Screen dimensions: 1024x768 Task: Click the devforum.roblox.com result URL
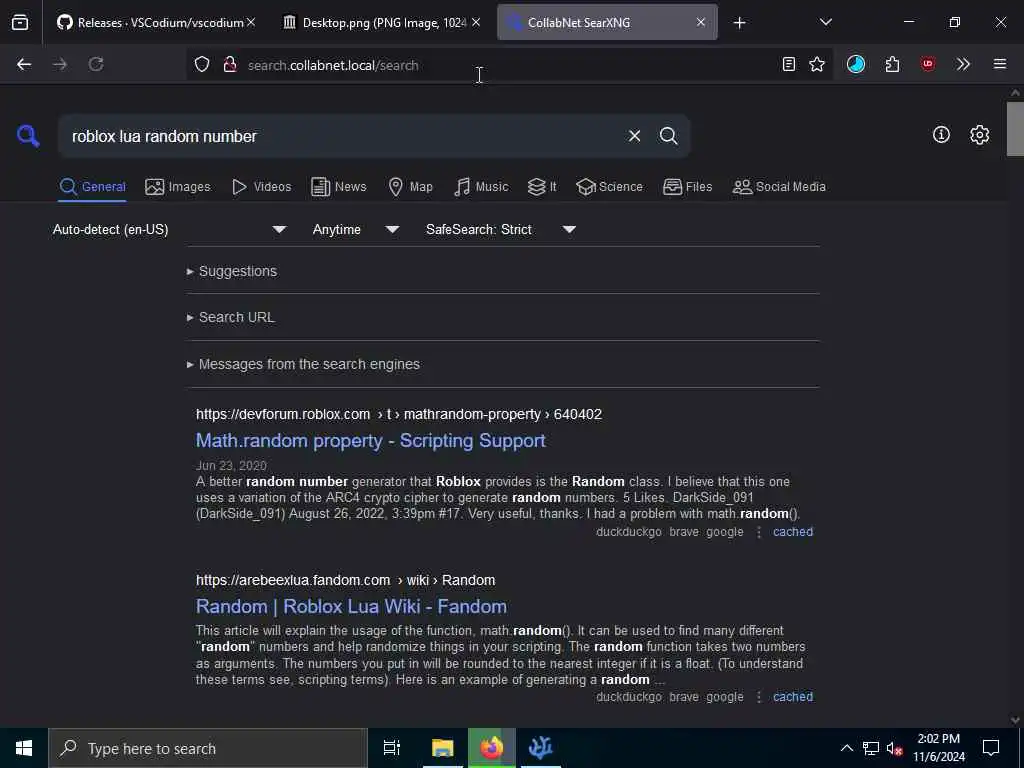tap(399, 414)
